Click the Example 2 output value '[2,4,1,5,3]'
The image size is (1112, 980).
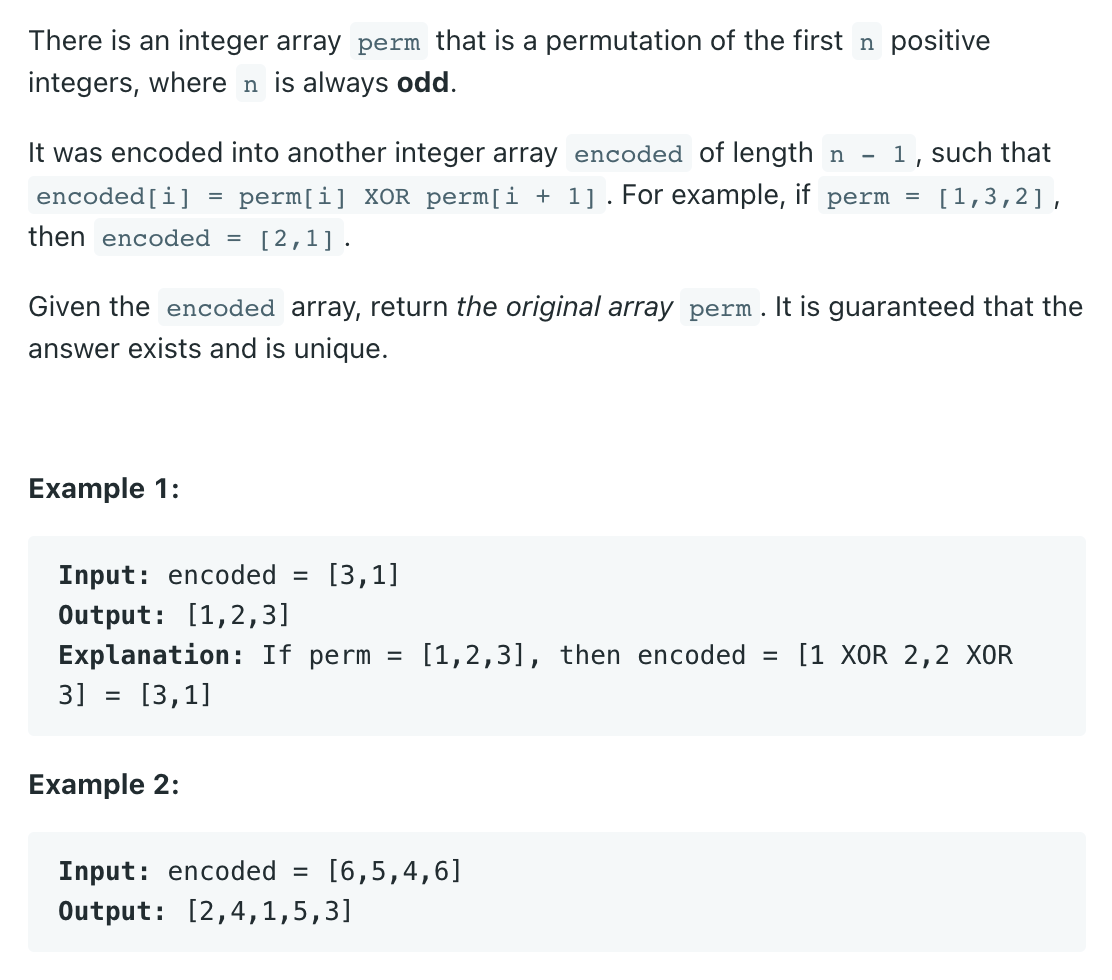point(269,911)
